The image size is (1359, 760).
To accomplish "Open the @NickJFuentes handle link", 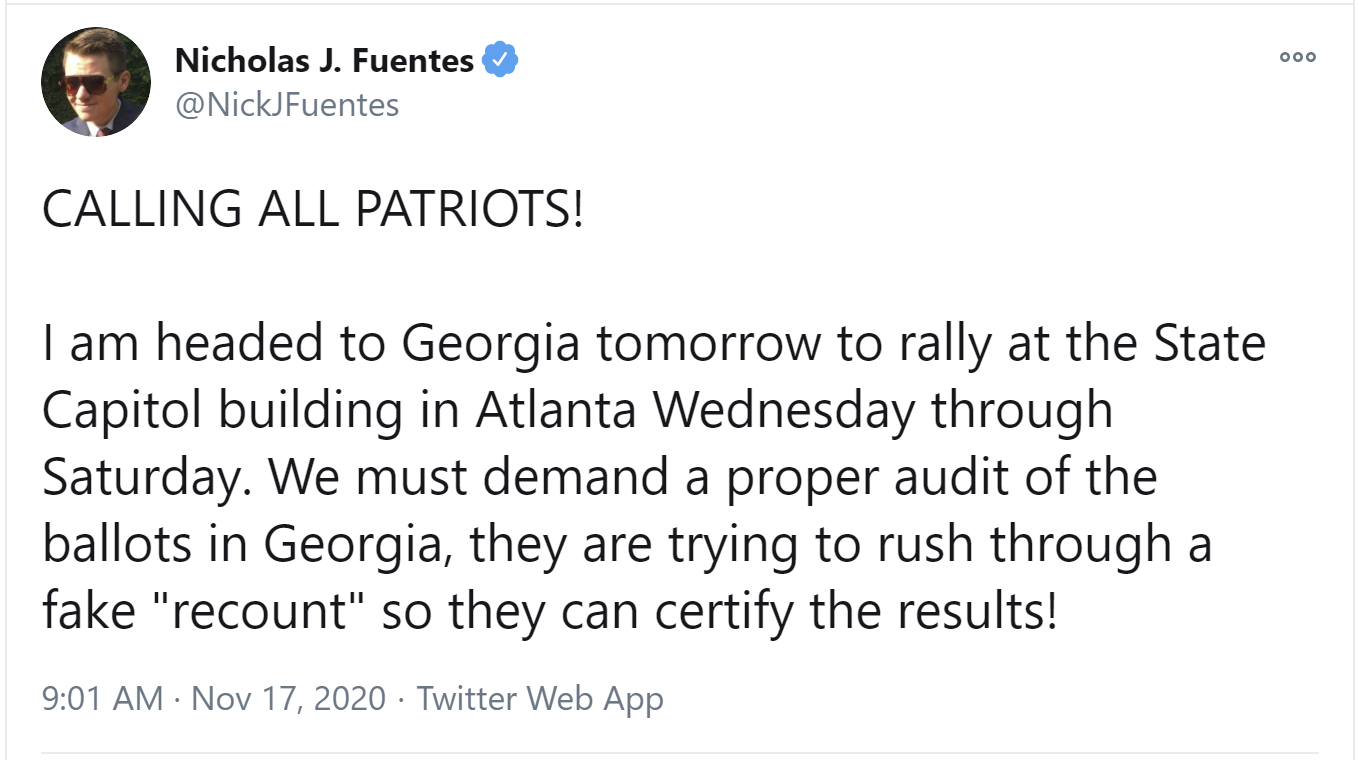I will click(287, 104).
